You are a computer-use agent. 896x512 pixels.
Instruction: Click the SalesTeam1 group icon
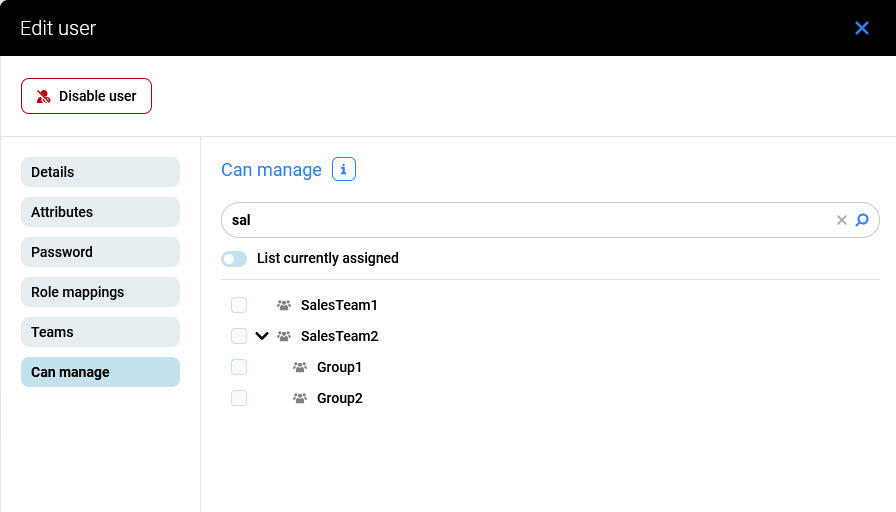pos(284,305)
